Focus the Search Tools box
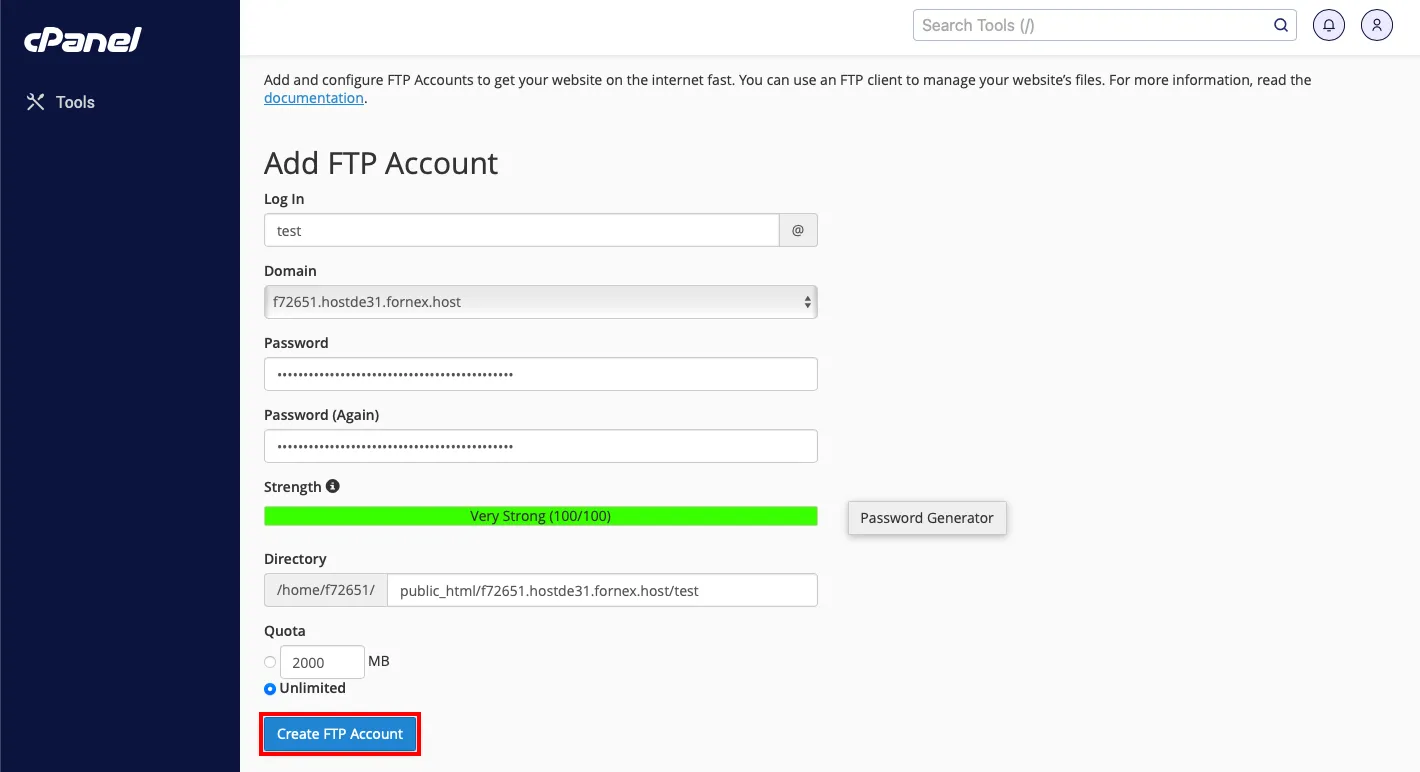The image size is (1420, 772). tap(1092, 26)
